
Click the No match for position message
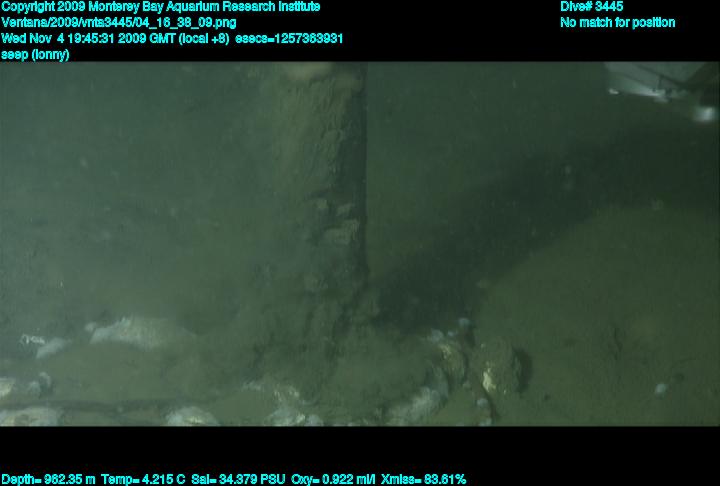click(x=618, y=23)
